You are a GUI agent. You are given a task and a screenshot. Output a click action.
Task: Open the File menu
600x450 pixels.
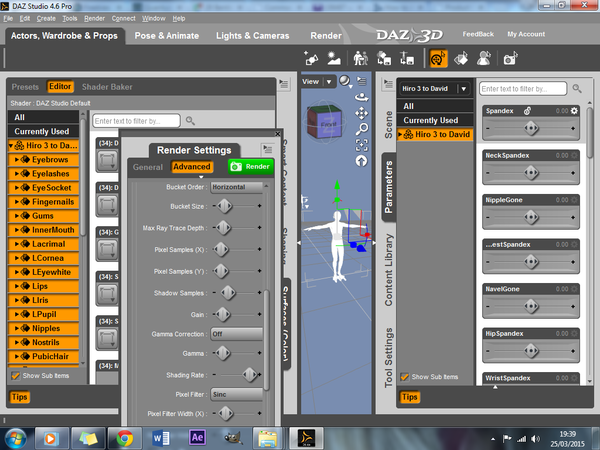pyautogui.click(x=8, y=18)
